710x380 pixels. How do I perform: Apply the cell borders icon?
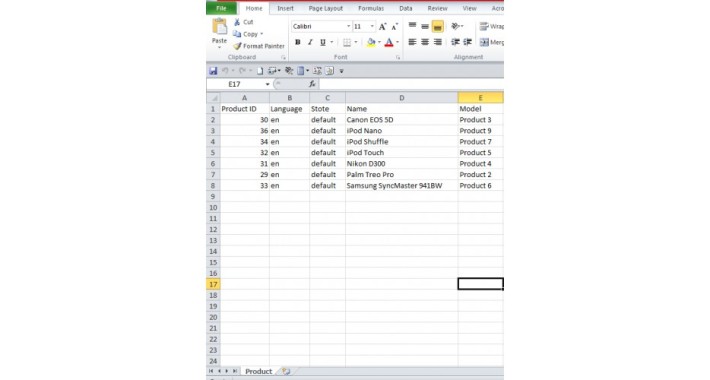(x=347, y=42)
